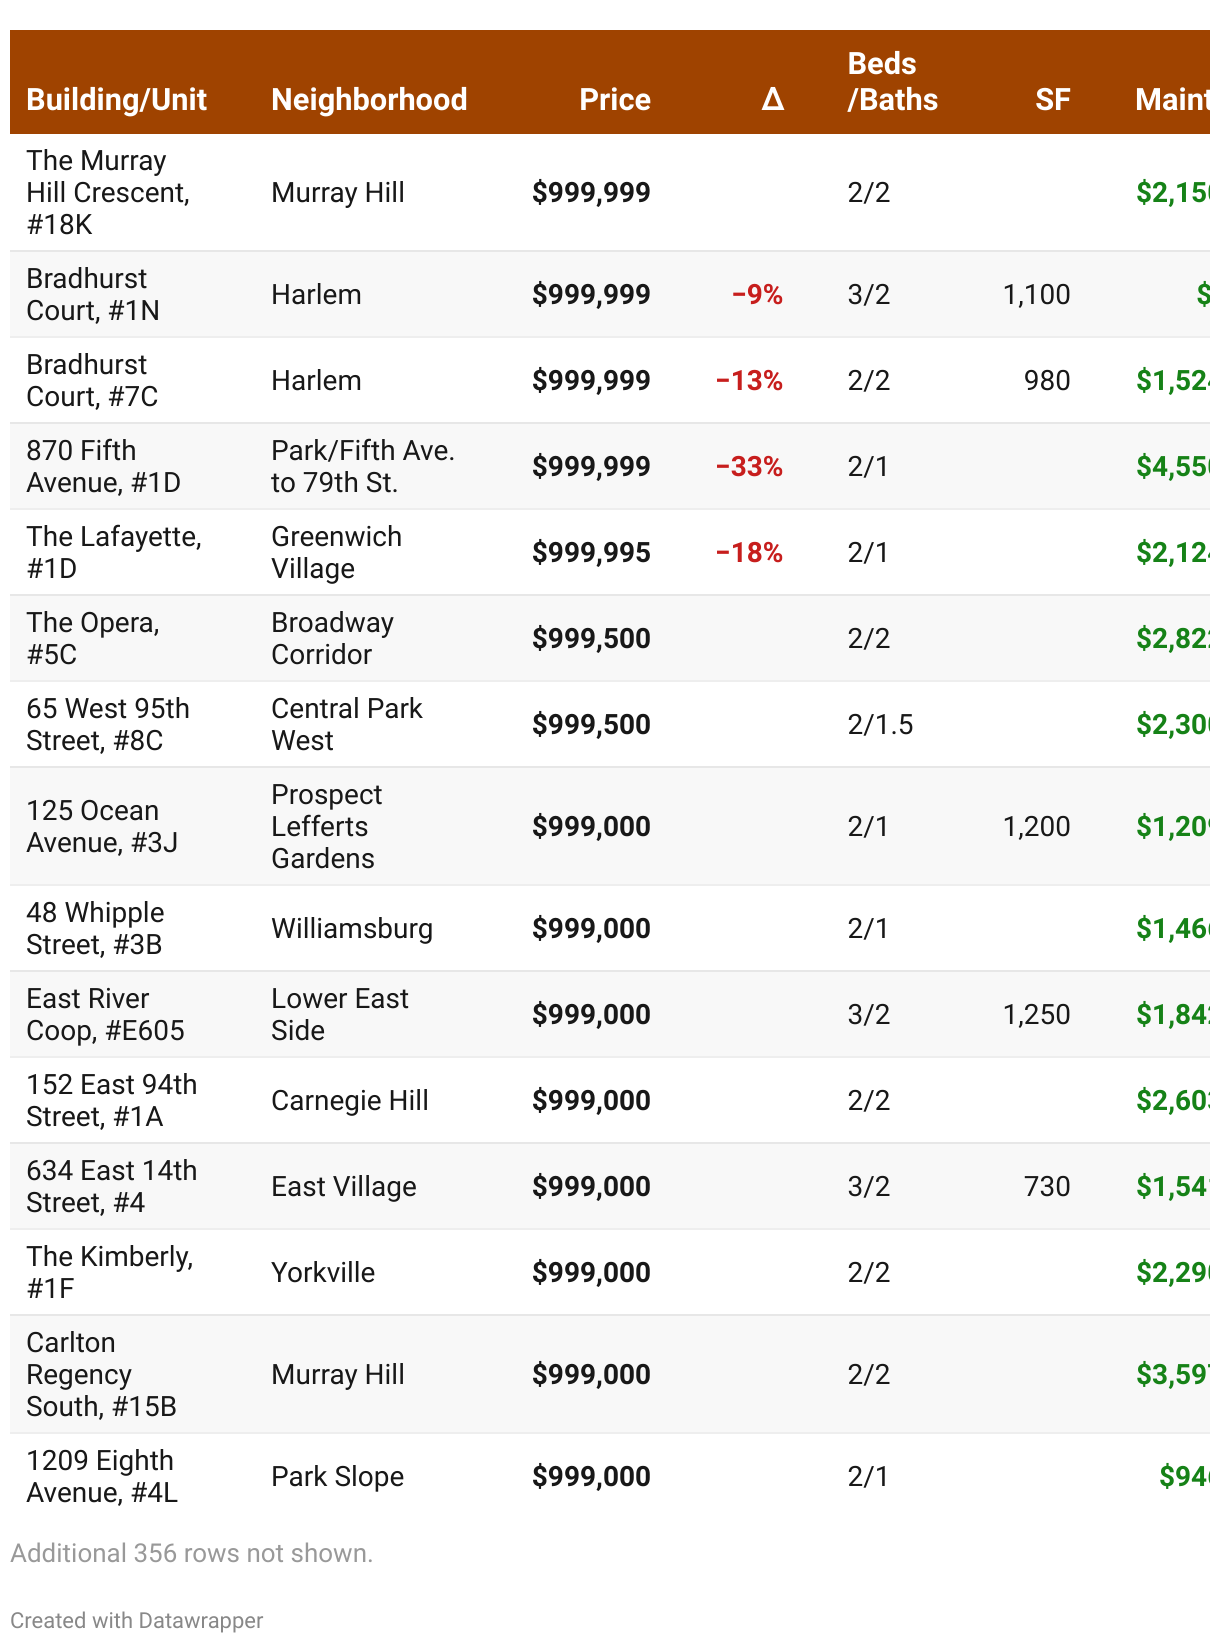Click the 2/1.5 beds/baths cell
This screenshot has height=1644, width=1220.
[880, 724]
